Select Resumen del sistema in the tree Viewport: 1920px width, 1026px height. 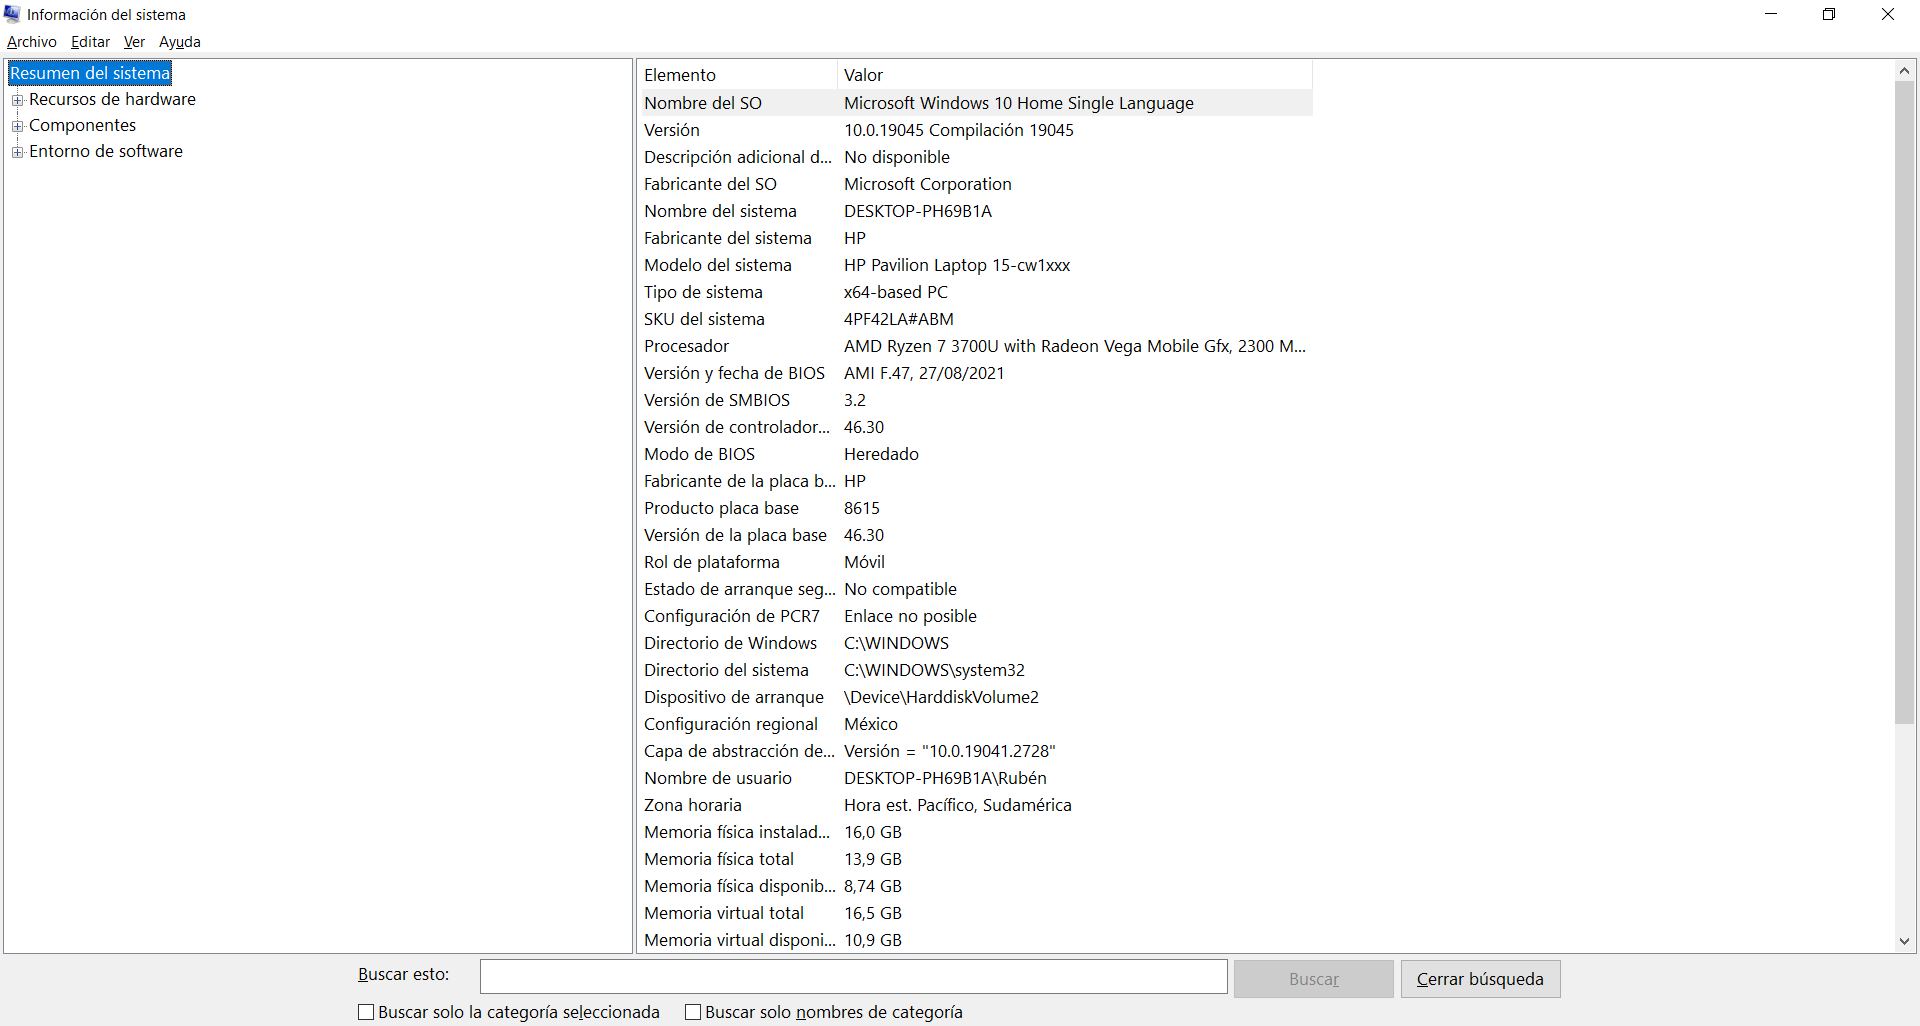[90, 73]
